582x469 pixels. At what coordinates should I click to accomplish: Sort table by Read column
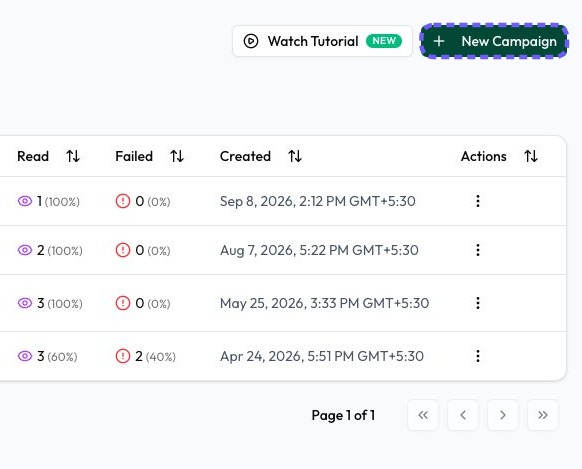pos(73,156)
